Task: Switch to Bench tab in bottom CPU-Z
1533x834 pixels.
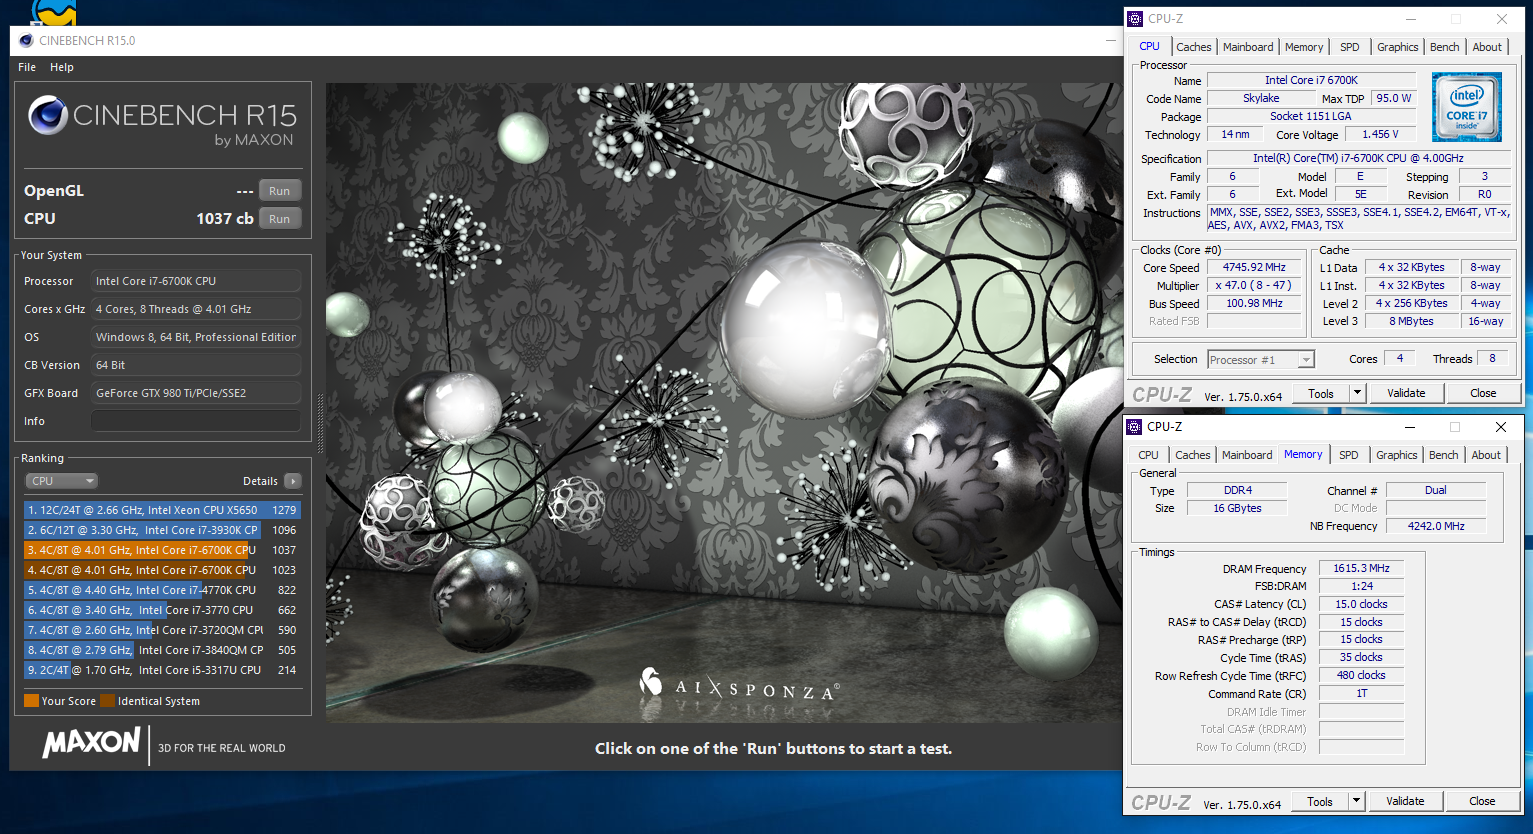Action: (x=1443, y=455)
